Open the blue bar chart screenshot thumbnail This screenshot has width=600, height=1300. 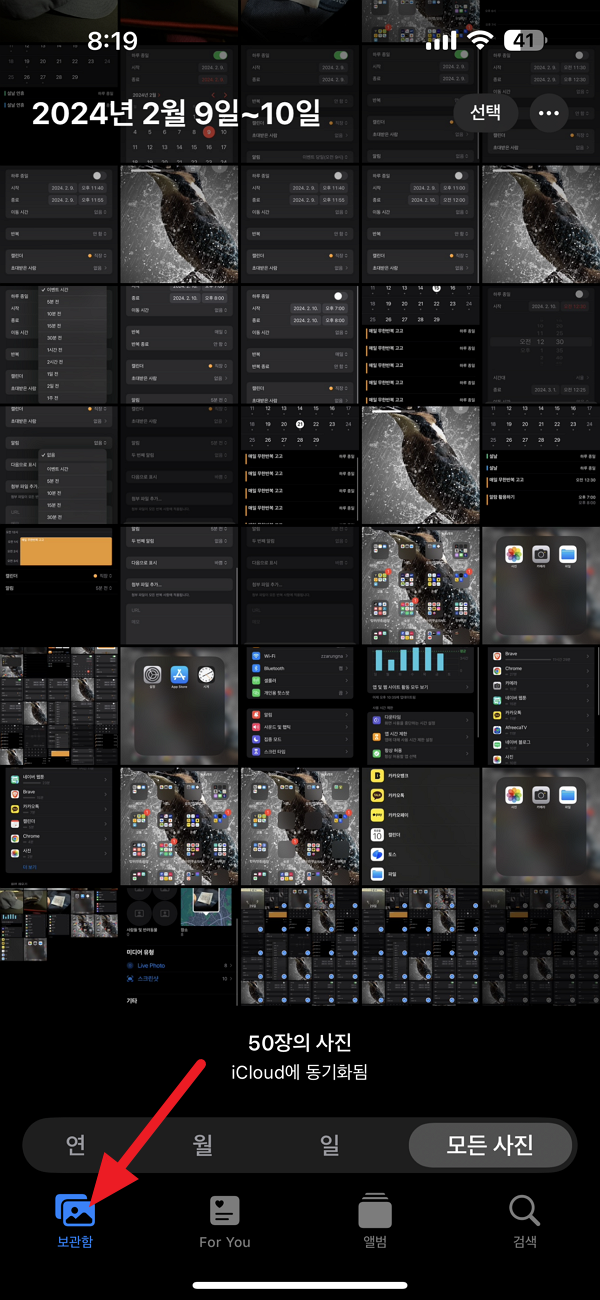[420, 706]
